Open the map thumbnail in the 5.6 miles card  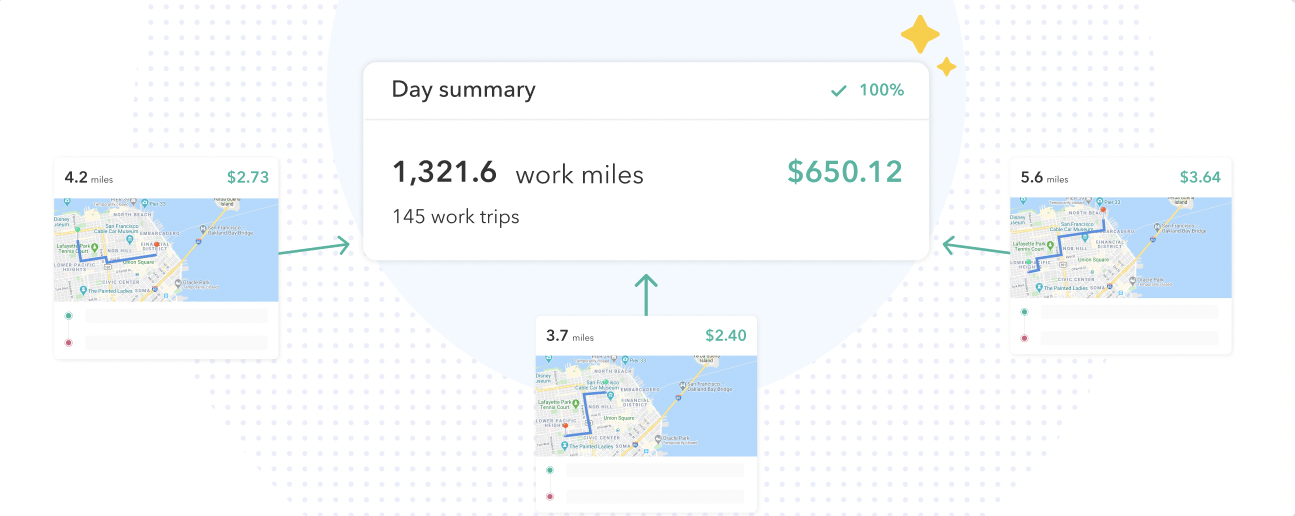(x=1120, y=247)
